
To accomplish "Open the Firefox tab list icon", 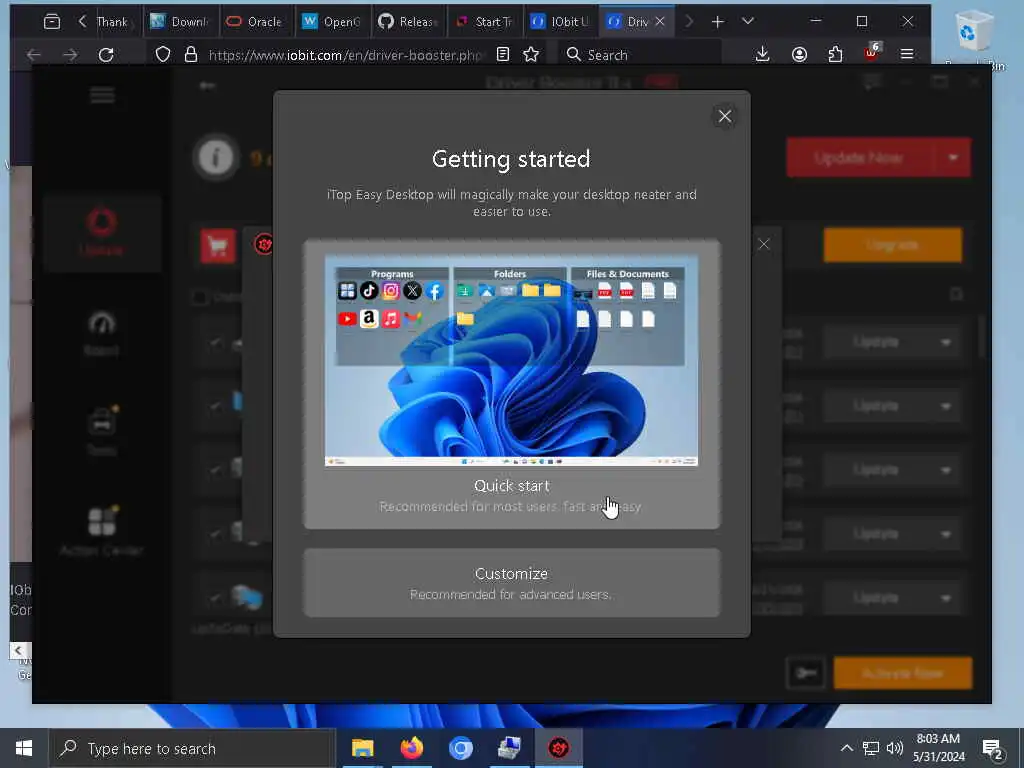I will pos(52,22).
